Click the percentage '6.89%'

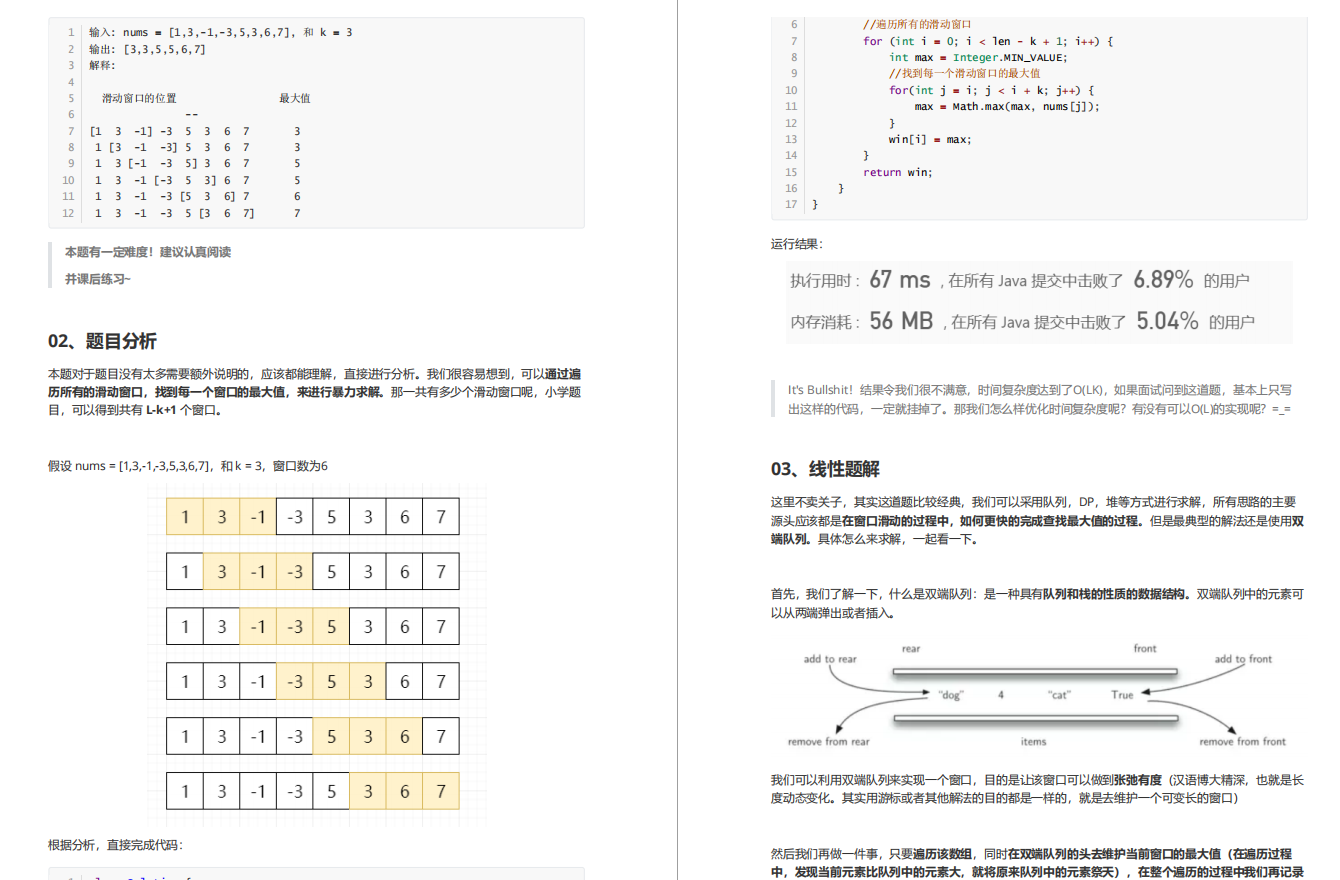pos(1163,280)
